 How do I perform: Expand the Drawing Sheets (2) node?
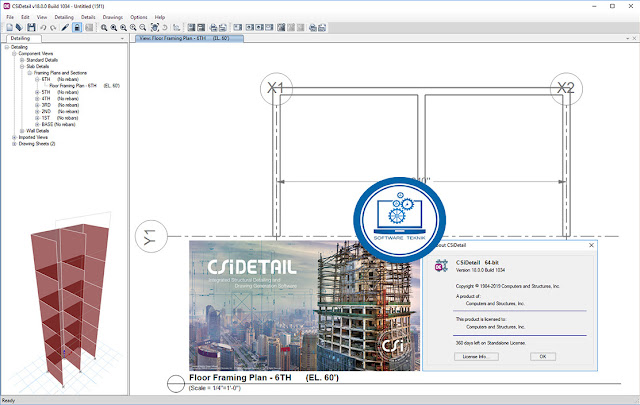click(x=14, y=144)
